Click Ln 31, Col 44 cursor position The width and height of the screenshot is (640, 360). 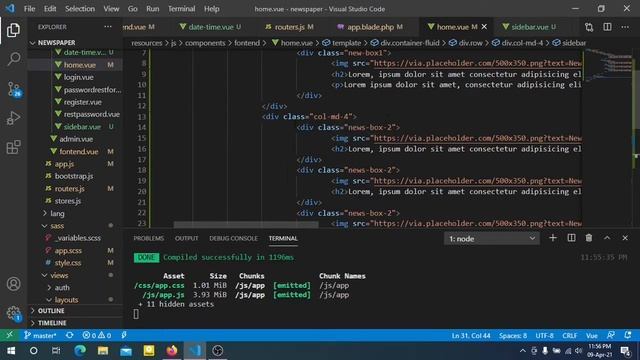pyautogui.click(x=471, y=336)
